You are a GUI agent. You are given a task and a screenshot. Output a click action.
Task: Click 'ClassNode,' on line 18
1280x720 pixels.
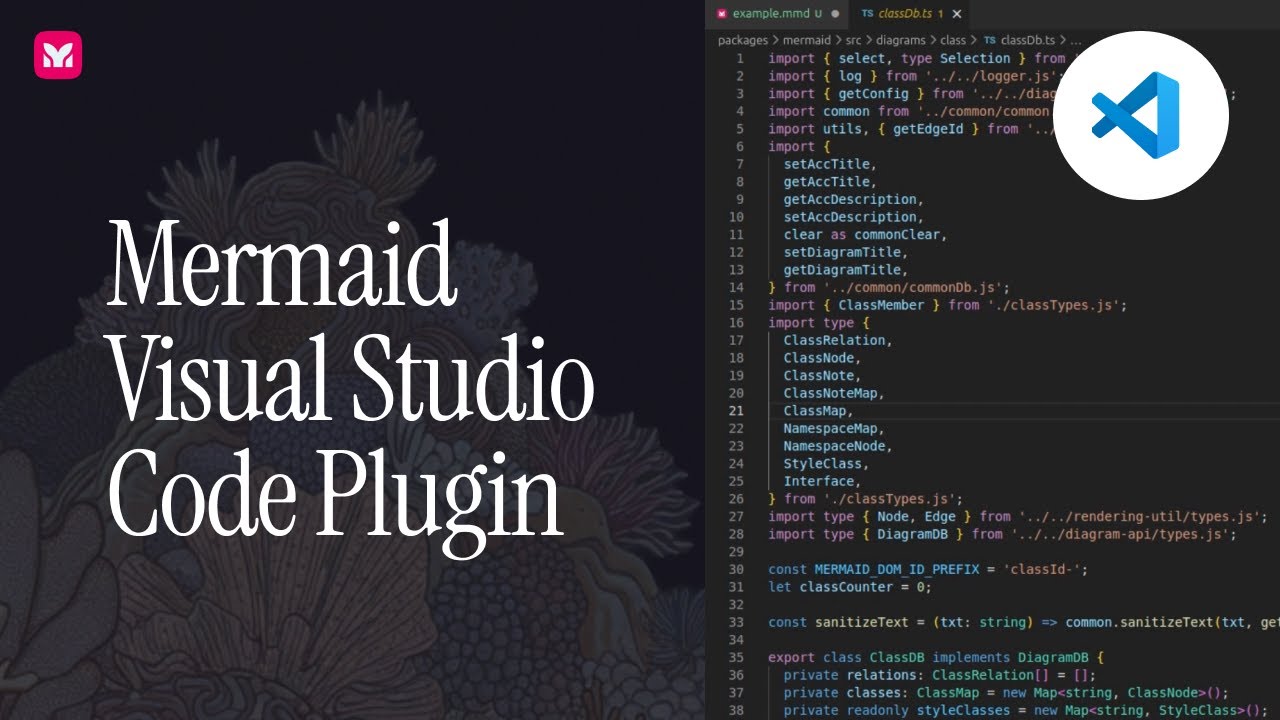(x=822, y=358)
